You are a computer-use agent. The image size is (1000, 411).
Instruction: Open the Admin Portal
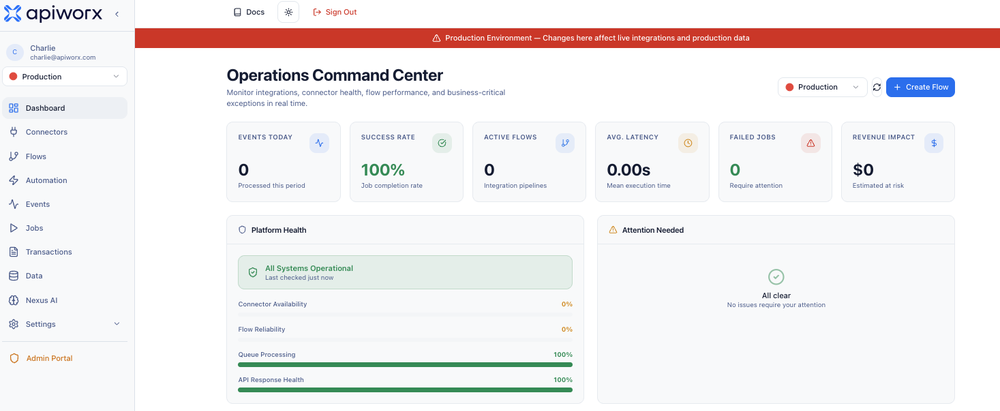(64, 359)
